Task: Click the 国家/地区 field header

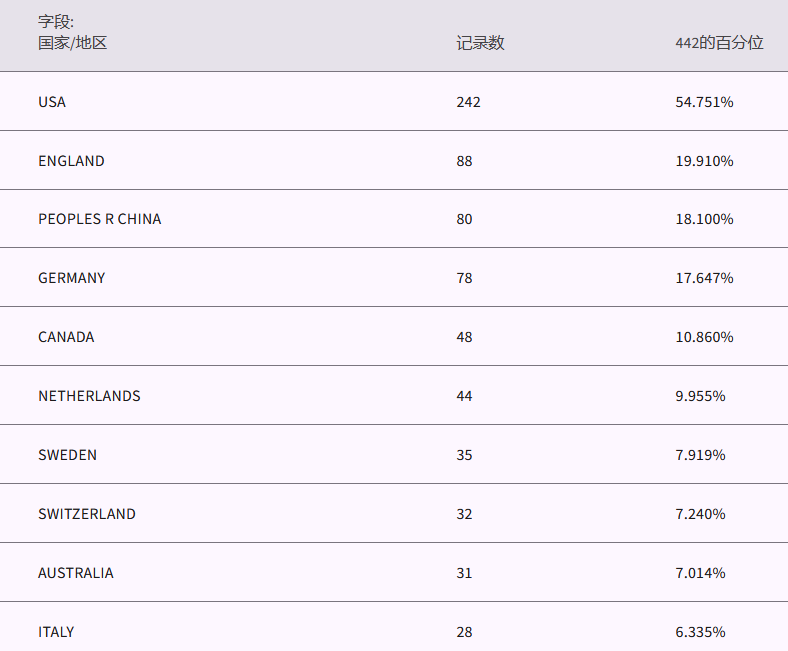Action: [72, 43]
